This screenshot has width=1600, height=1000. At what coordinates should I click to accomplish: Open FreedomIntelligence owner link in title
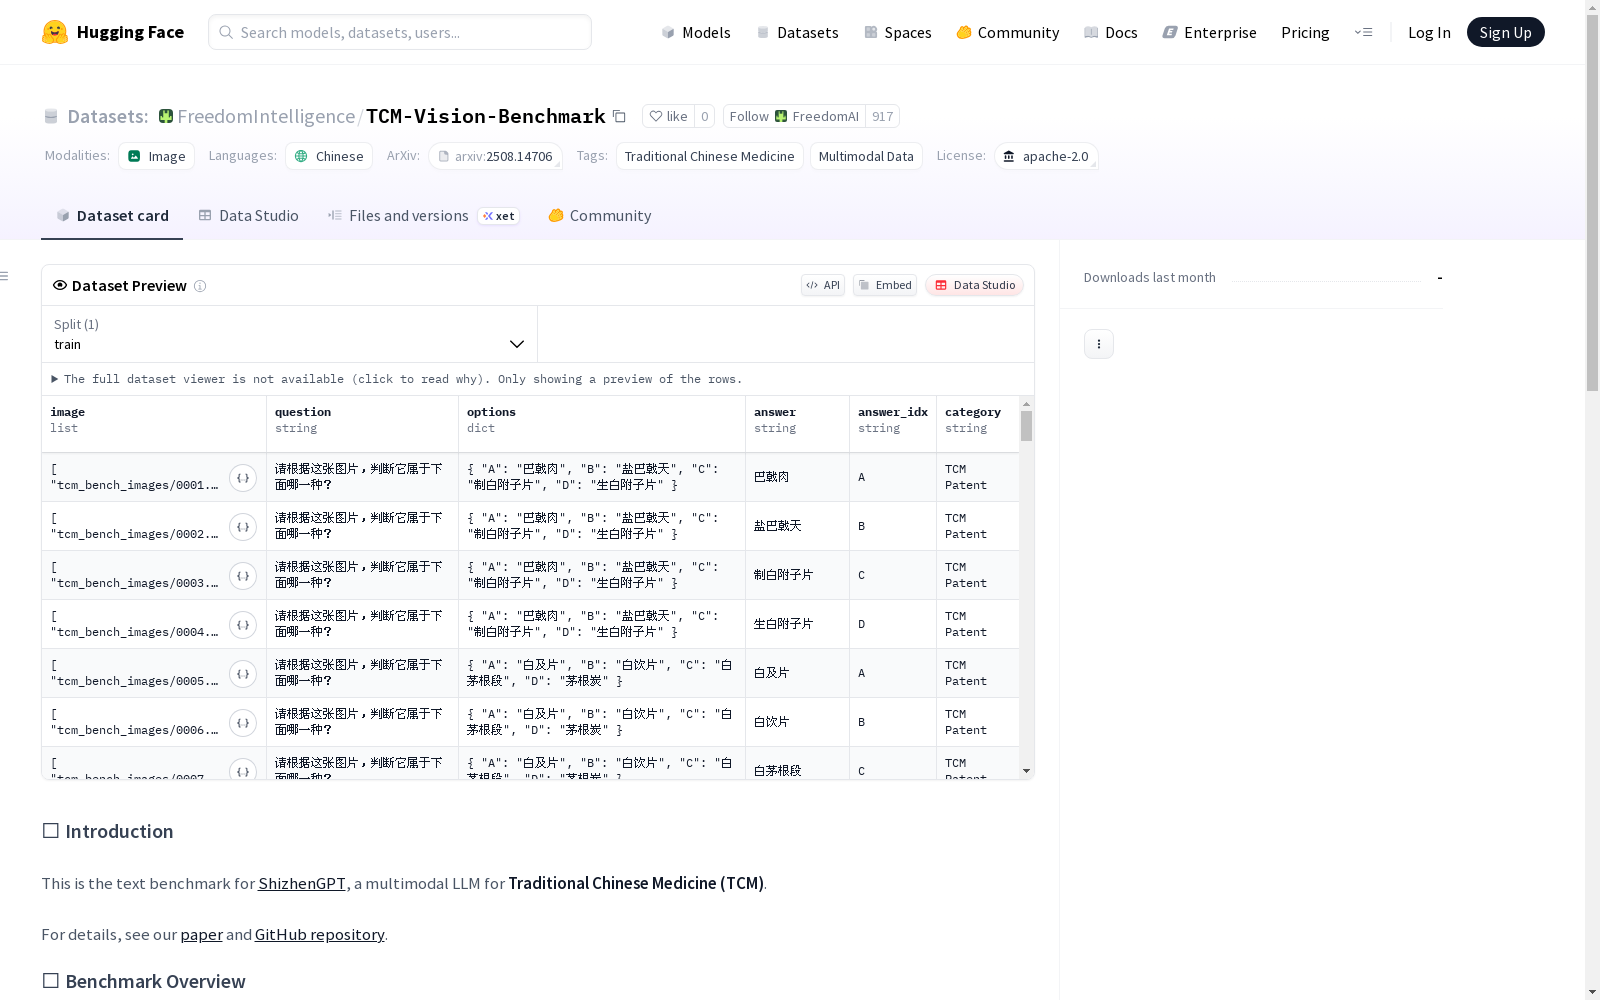[266, 117]
